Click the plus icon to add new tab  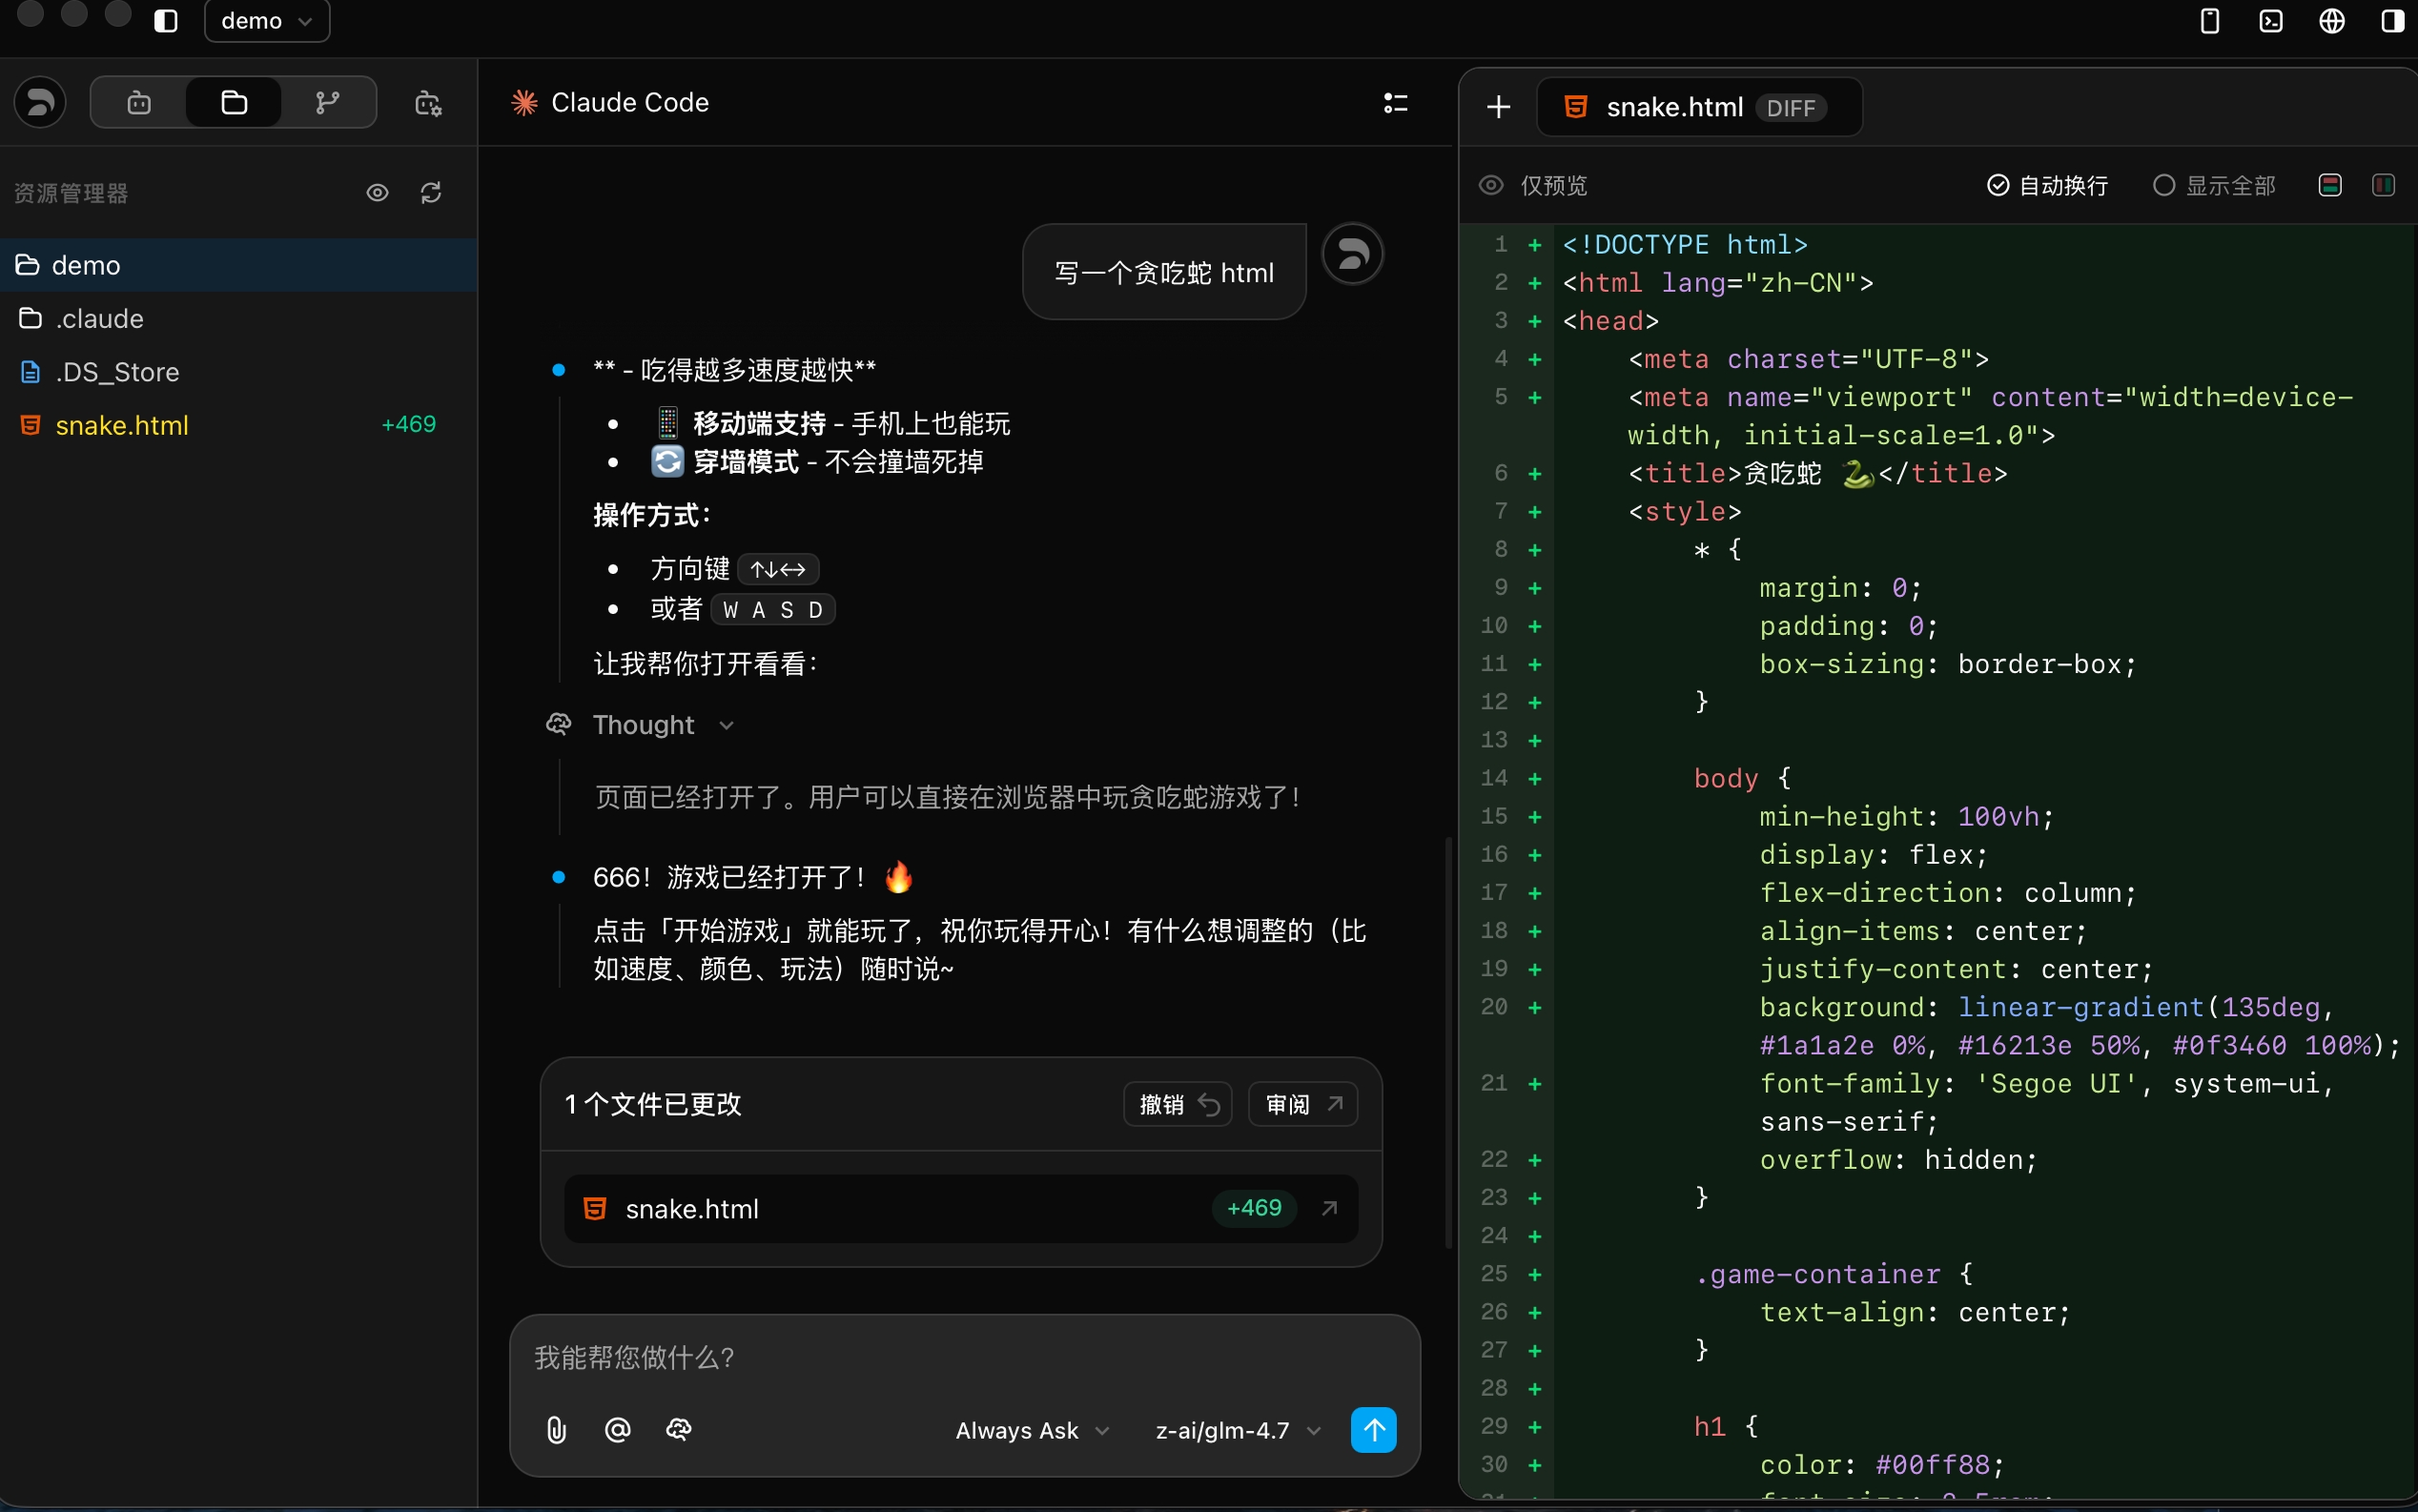[x=1498, y=107]
